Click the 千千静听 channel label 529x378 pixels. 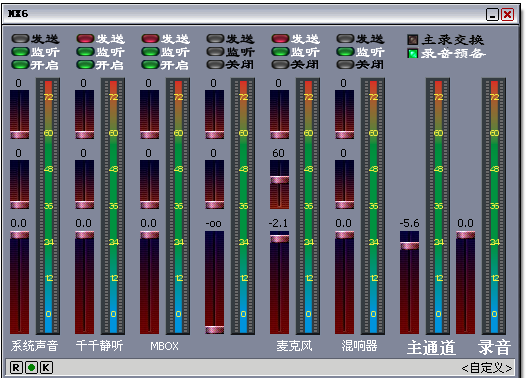(99, 346)
